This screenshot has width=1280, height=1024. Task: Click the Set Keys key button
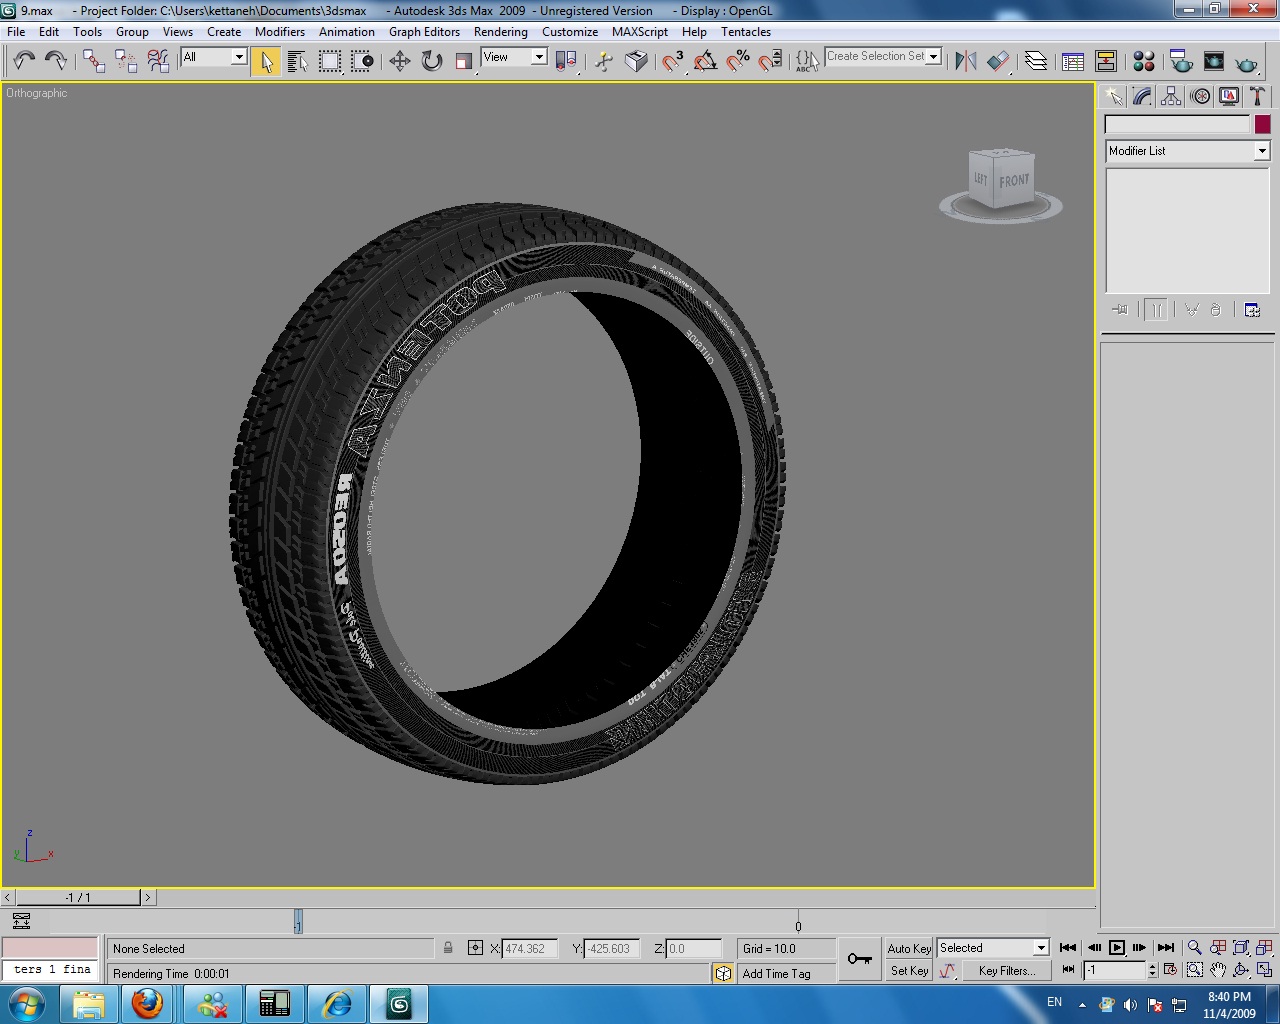[x=859, y=959]
